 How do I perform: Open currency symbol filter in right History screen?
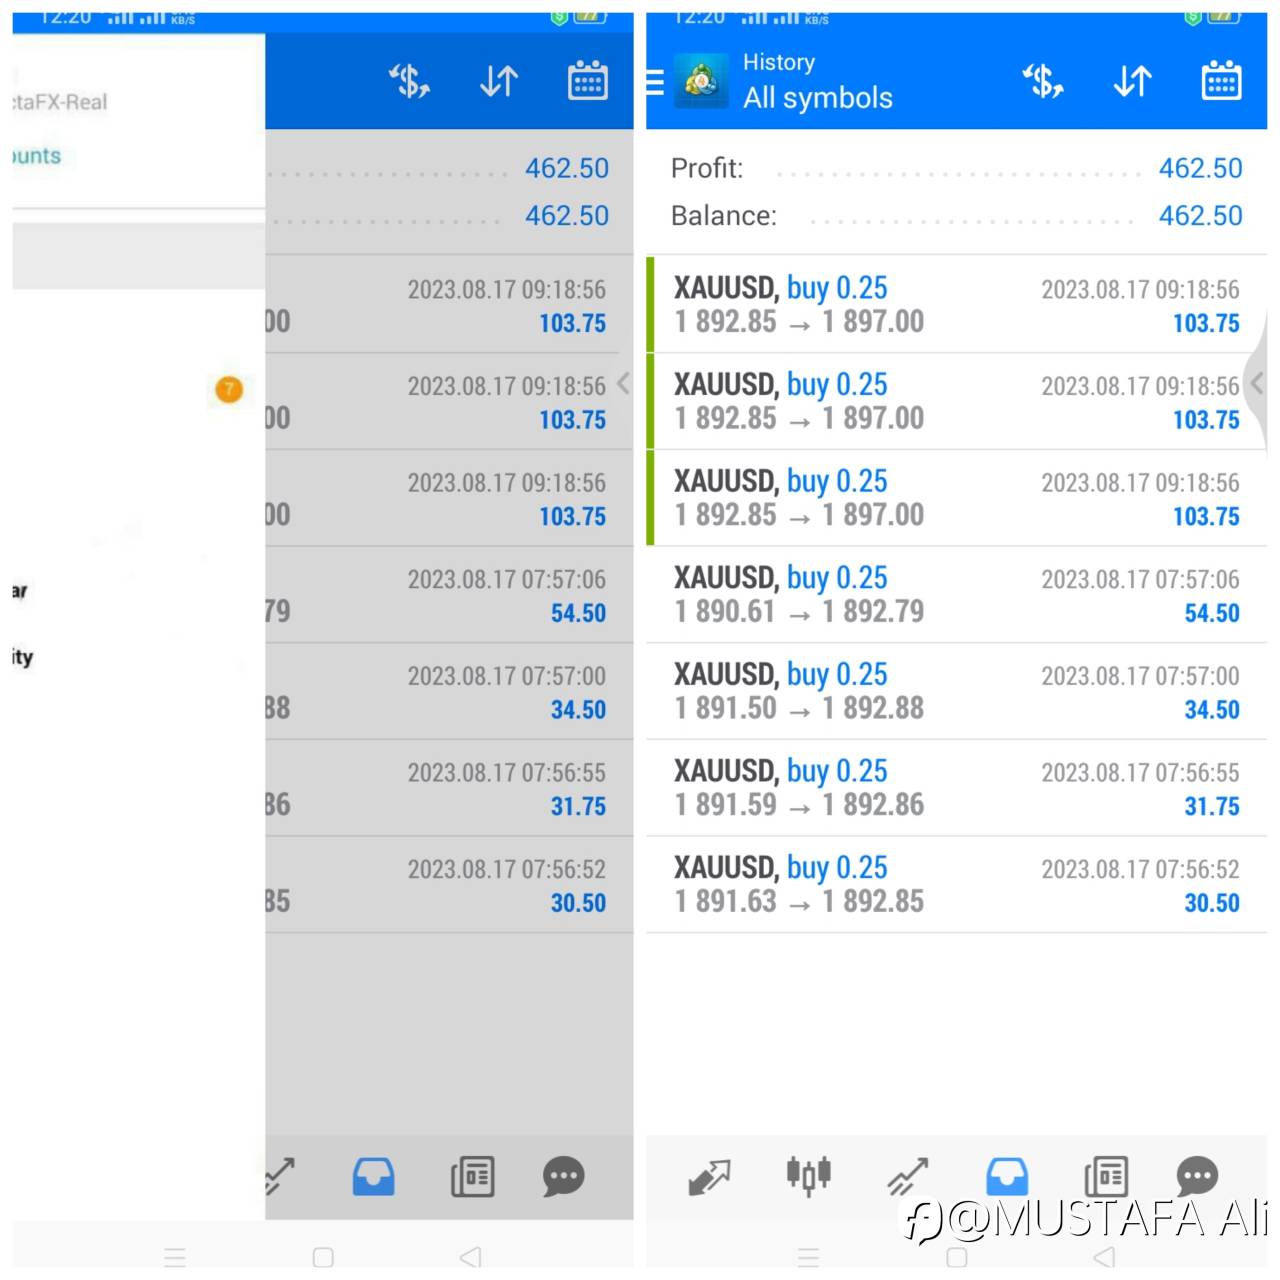[x=1042, y=81]
